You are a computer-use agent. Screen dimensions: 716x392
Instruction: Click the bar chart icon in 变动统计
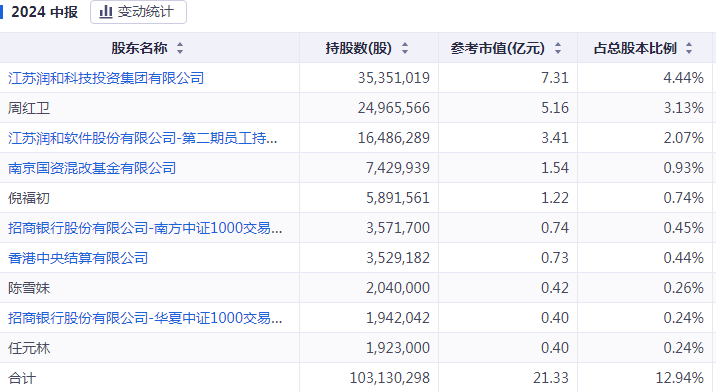coord(106,11)
